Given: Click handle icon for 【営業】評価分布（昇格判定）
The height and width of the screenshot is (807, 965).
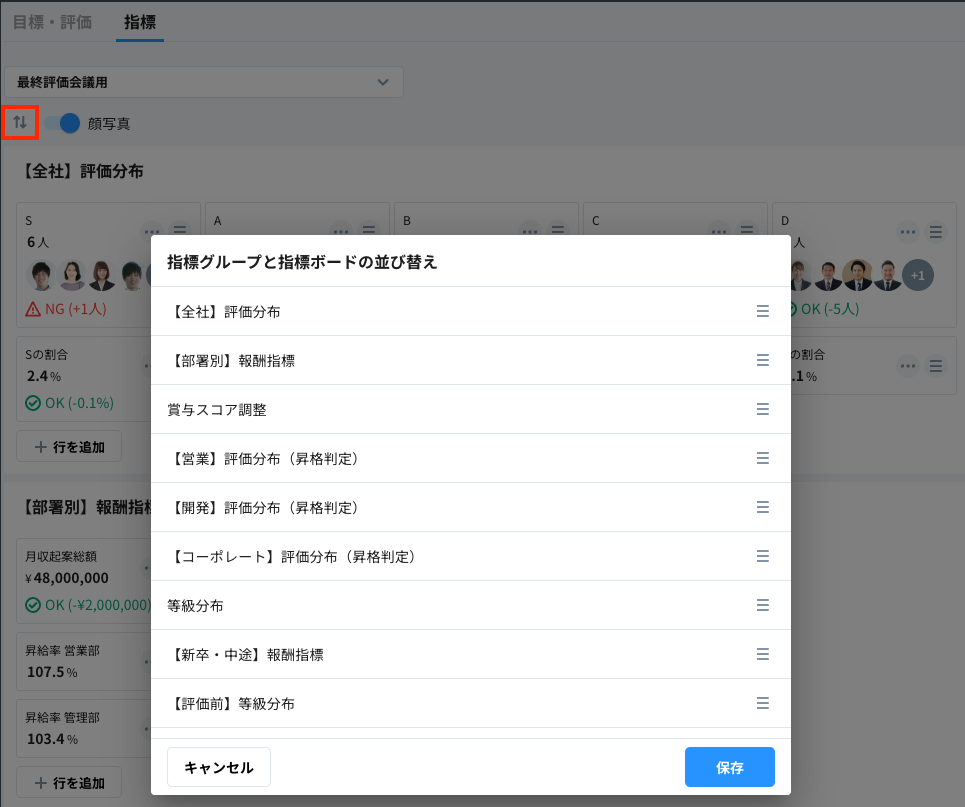Looking at the screenshot, I should pos(762,458).
